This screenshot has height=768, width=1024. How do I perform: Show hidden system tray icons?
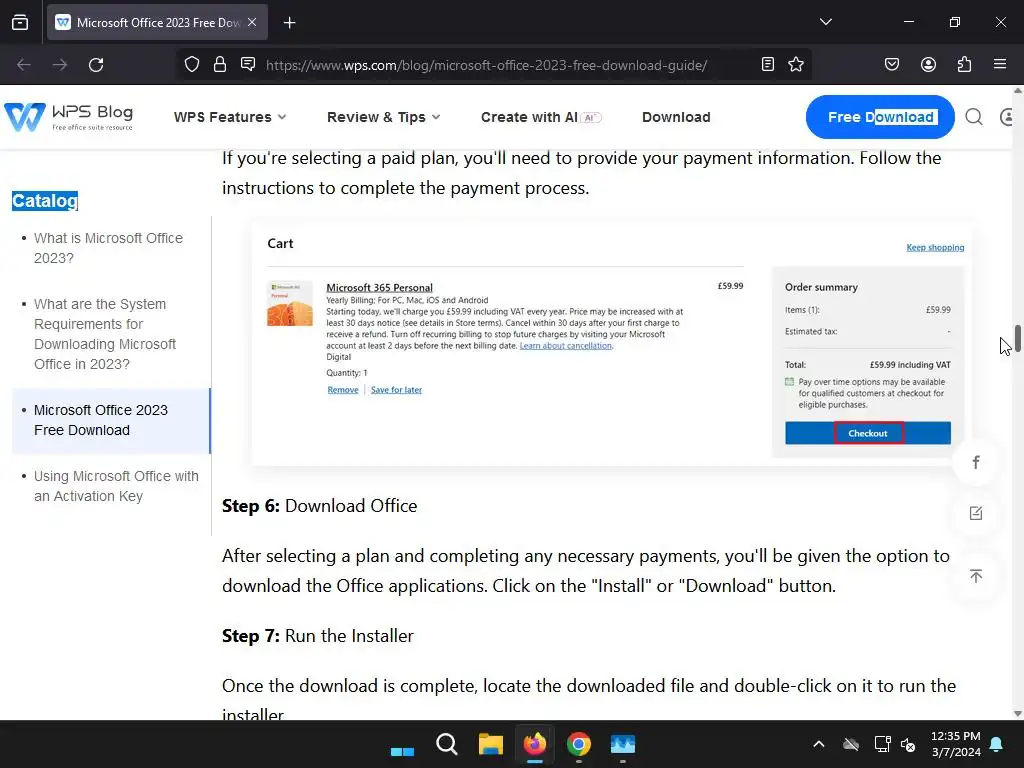[x=818, y=744]
